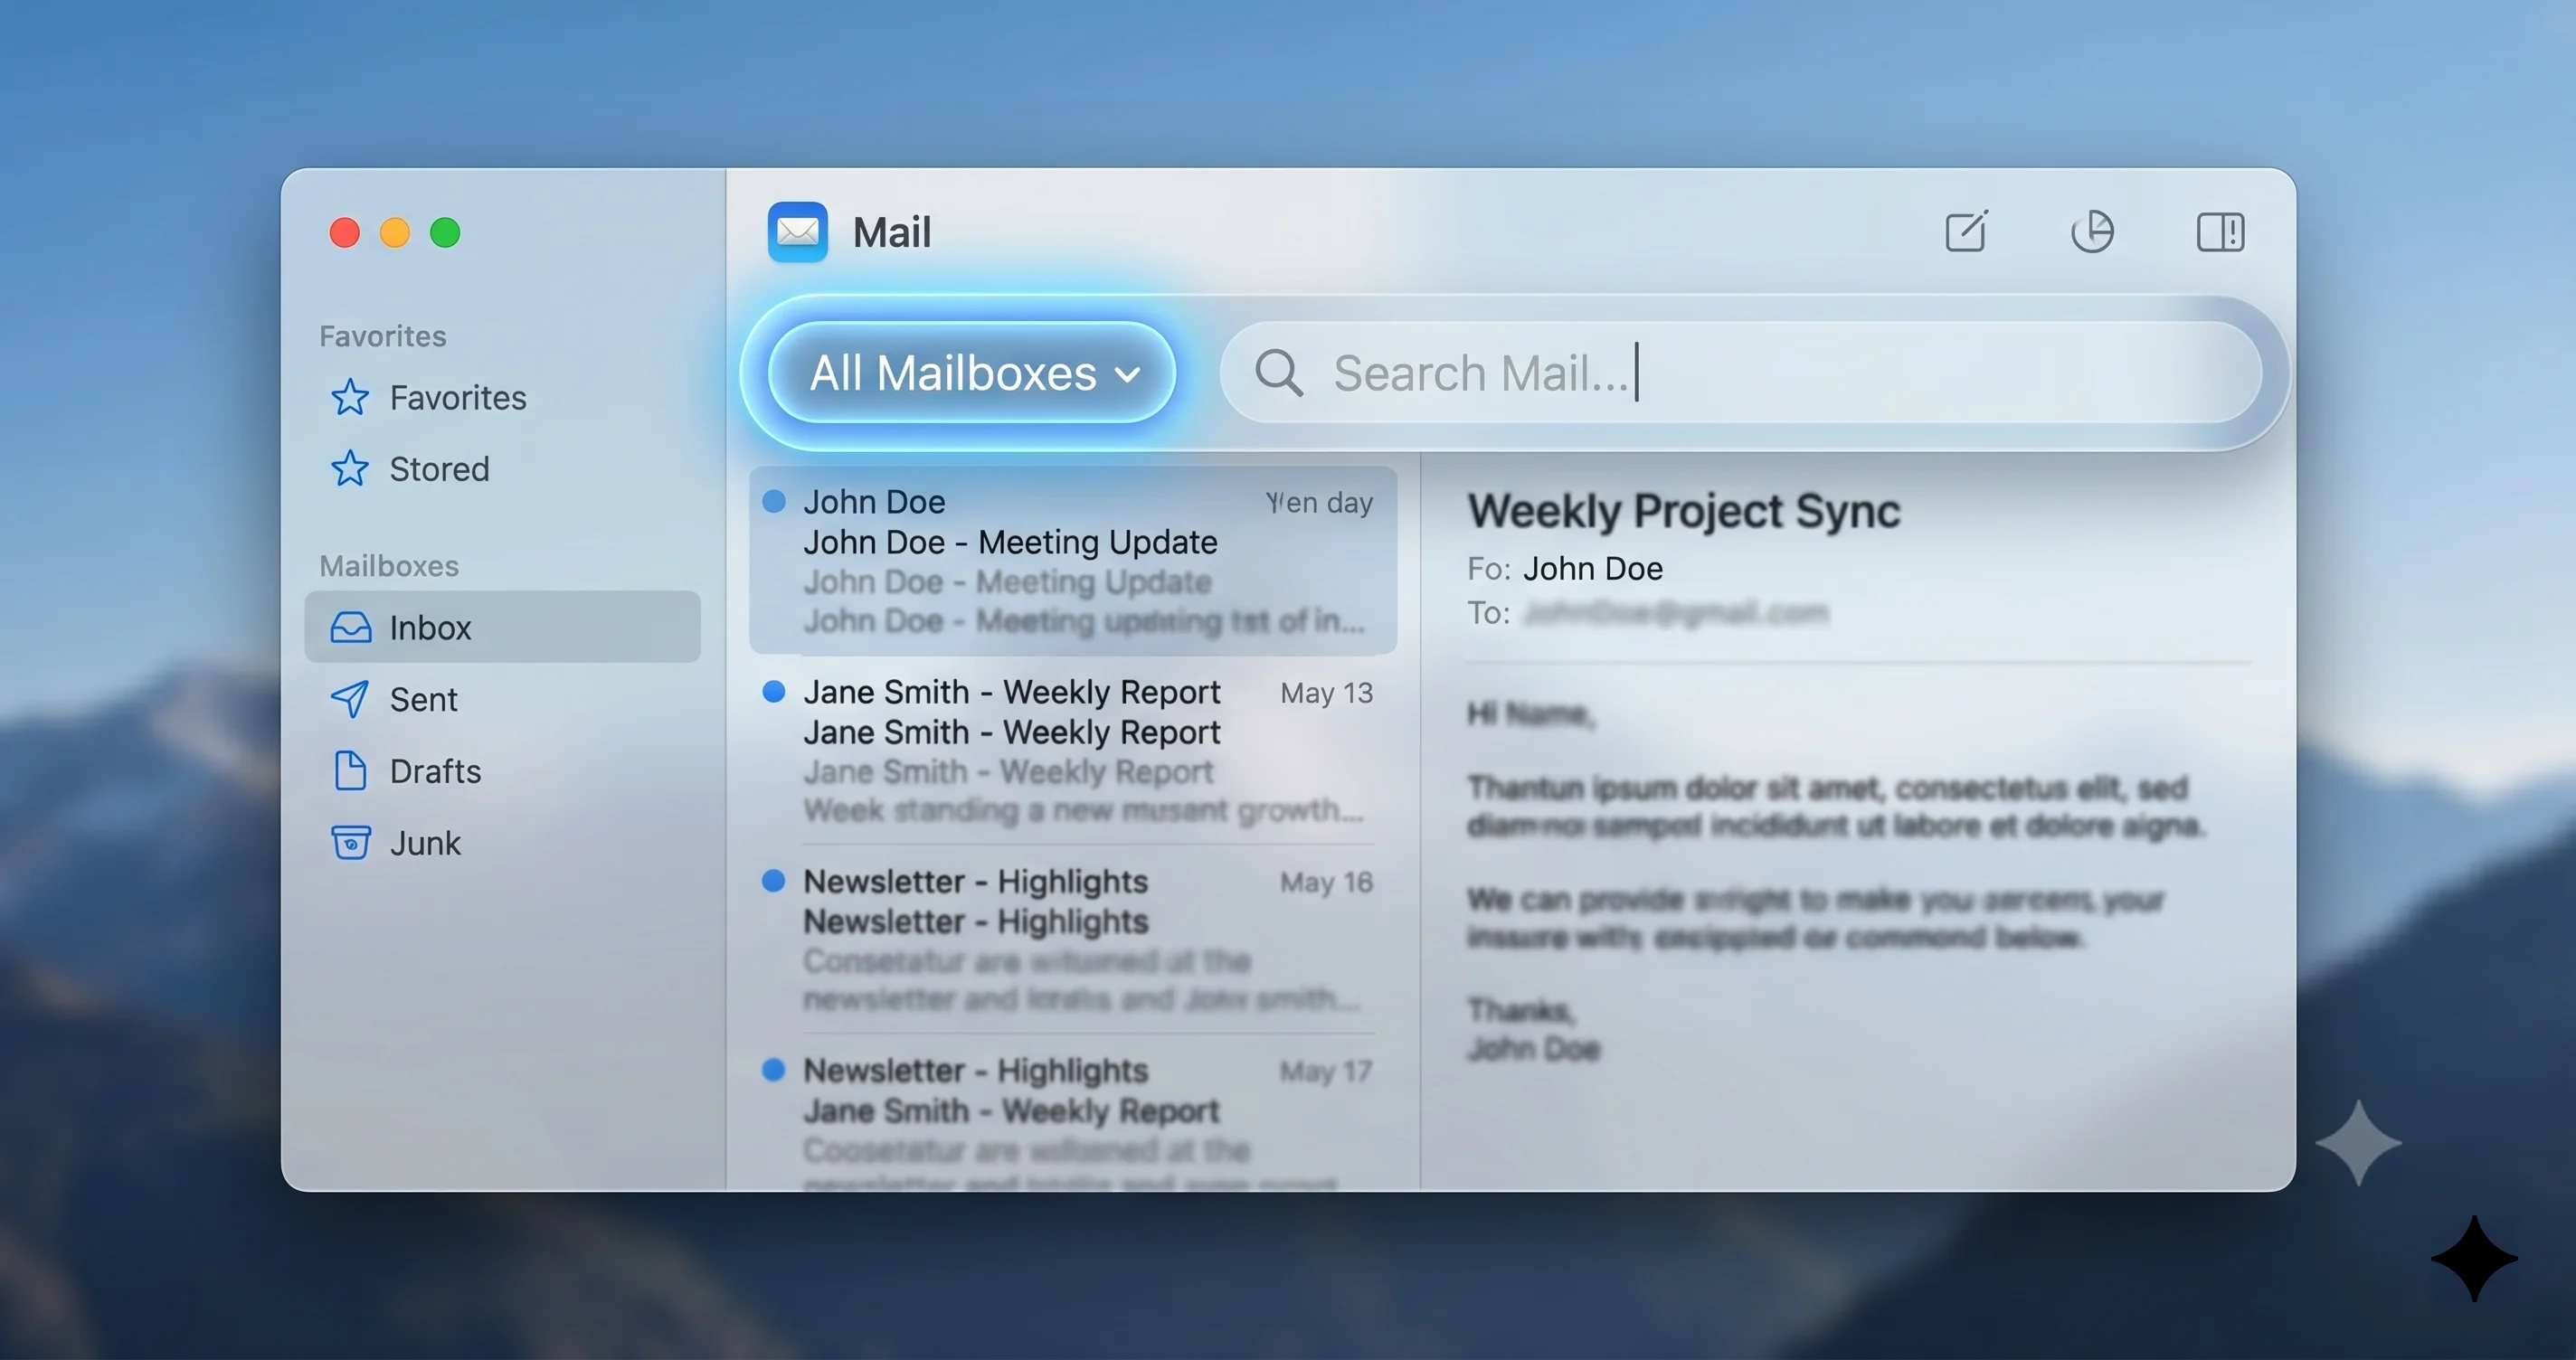2576x1360 pixels.
Task: Click the Mailboxes section header
Action: (x=389, y=565)
